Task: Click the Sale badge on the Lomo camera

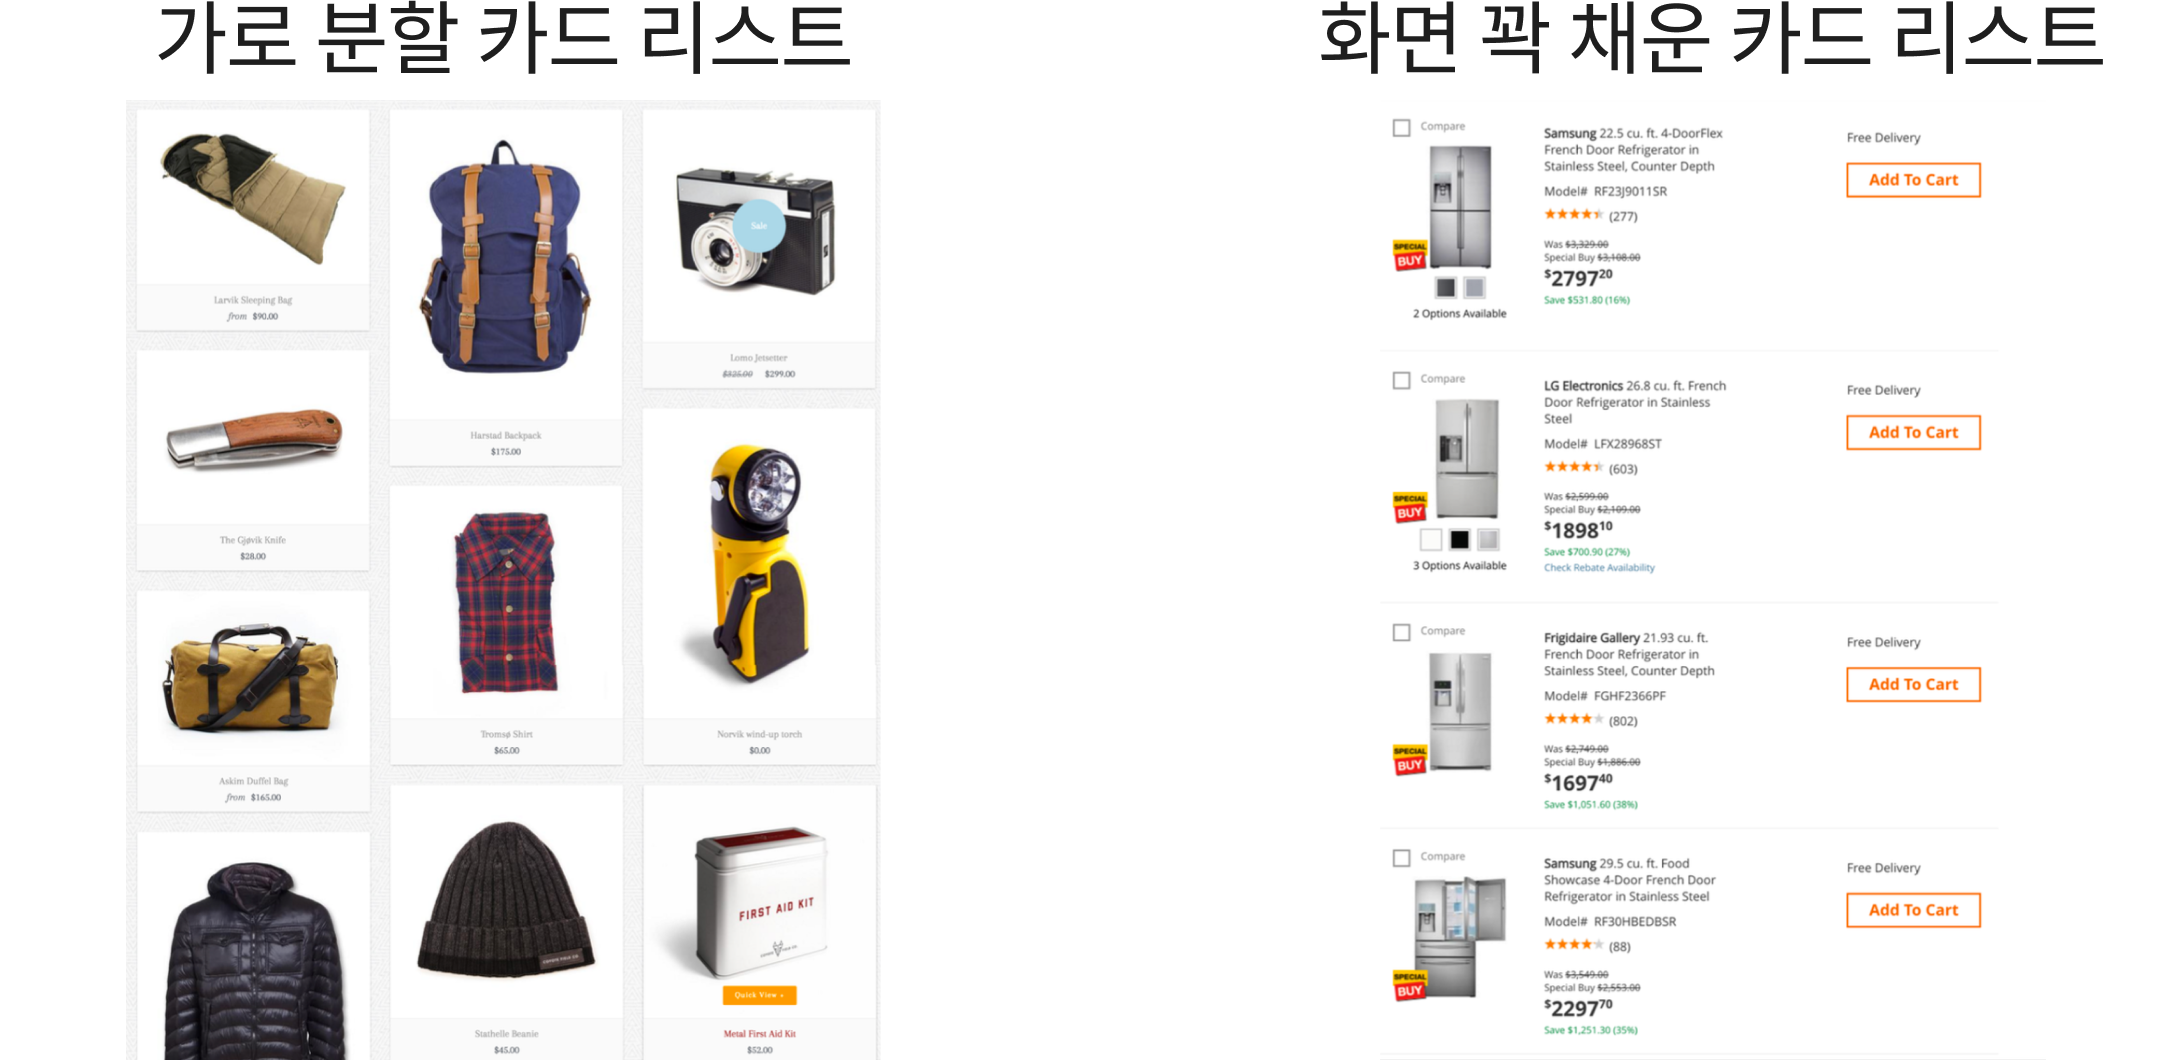Action: click(x=759, y=226)
